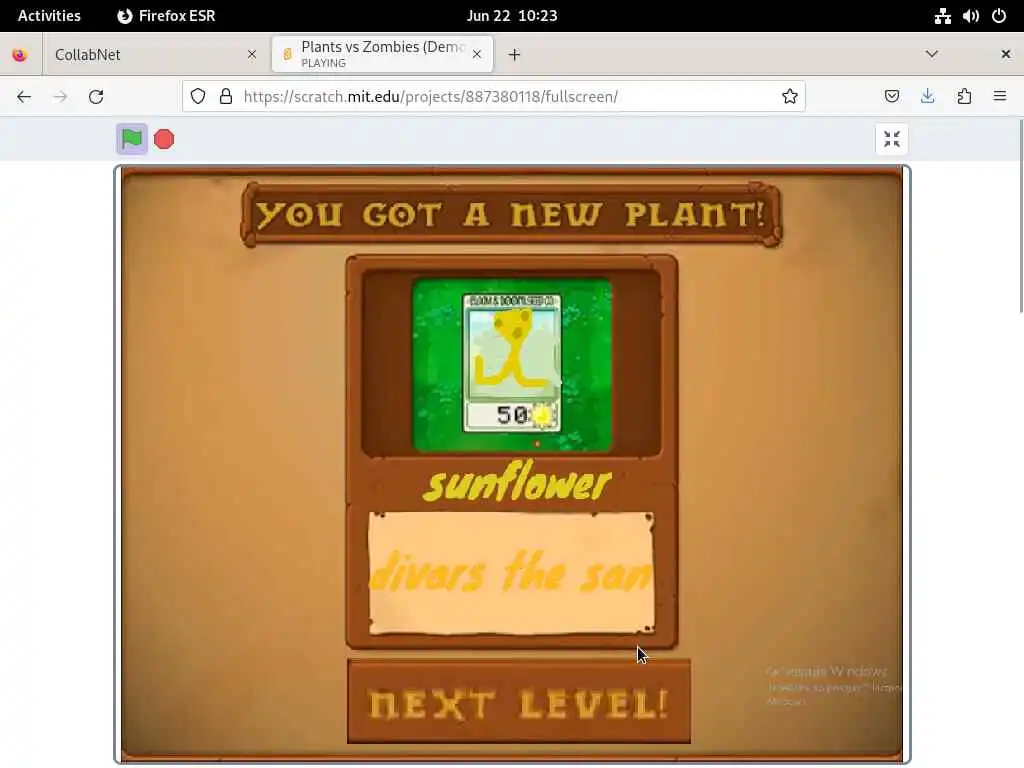This screenshot has height=768, width=1024.
Task: Click the network status icon
Action: tap(942, 16)
